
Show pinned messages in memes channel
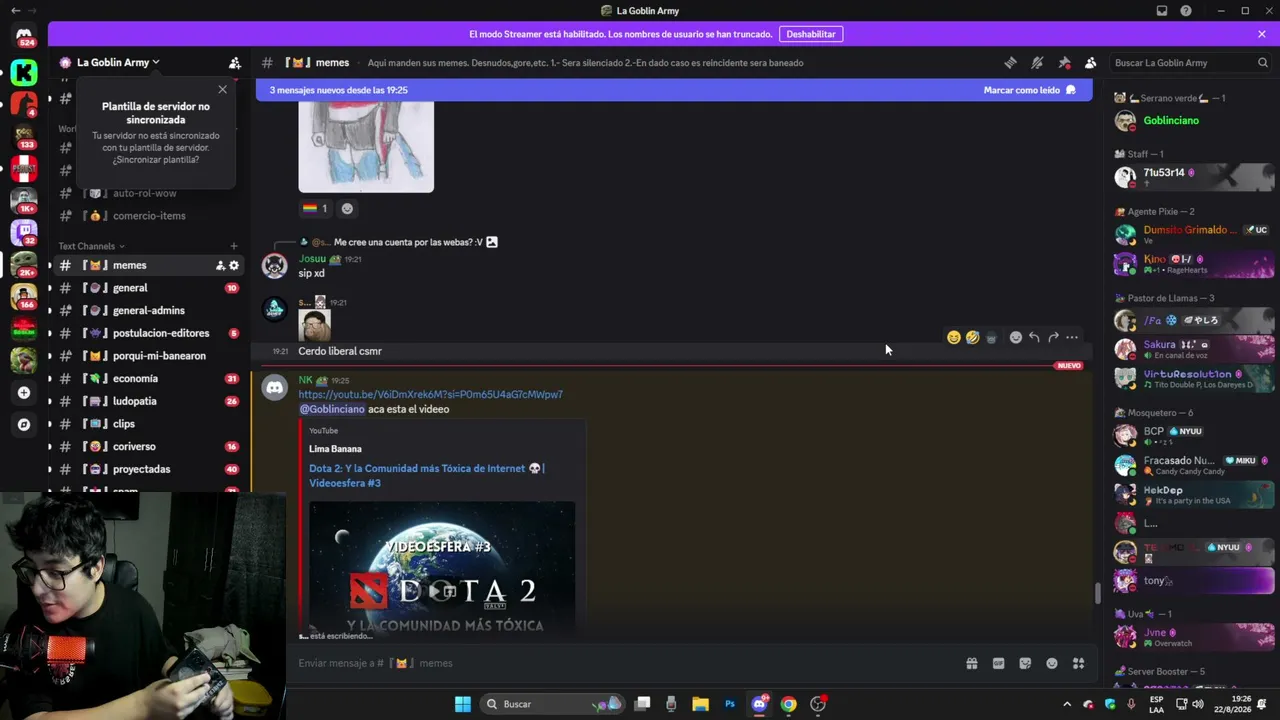[x=1064, y=62]
